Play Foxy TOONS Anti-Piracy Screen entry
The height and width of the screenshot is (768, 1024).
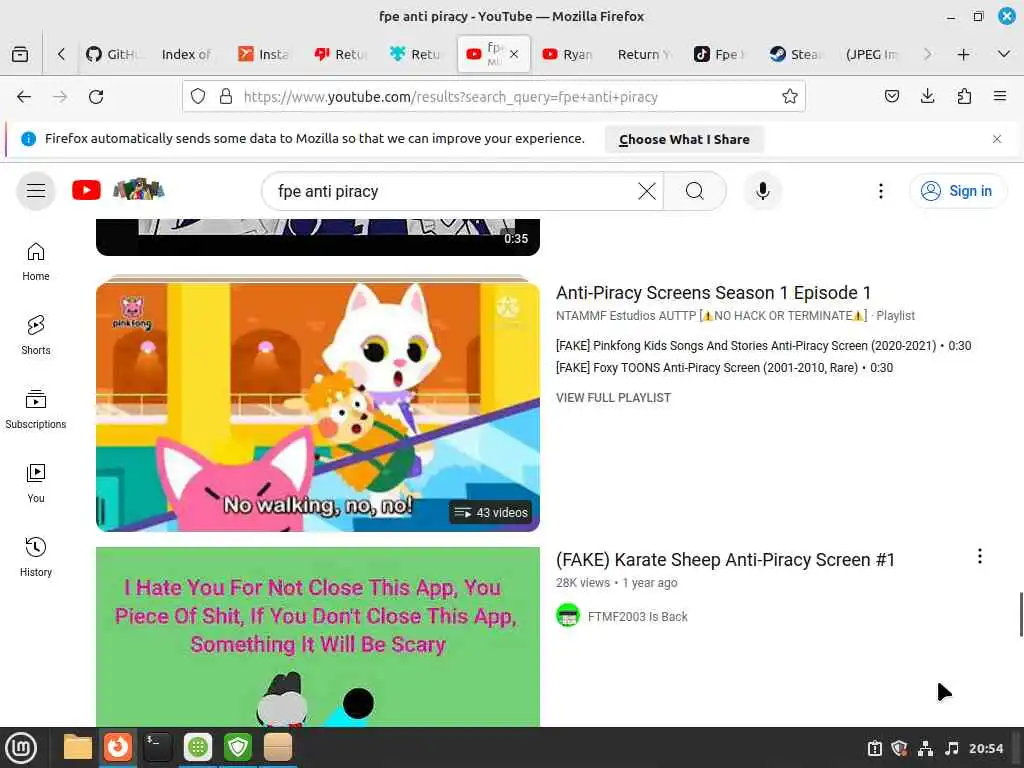(724, 368)
